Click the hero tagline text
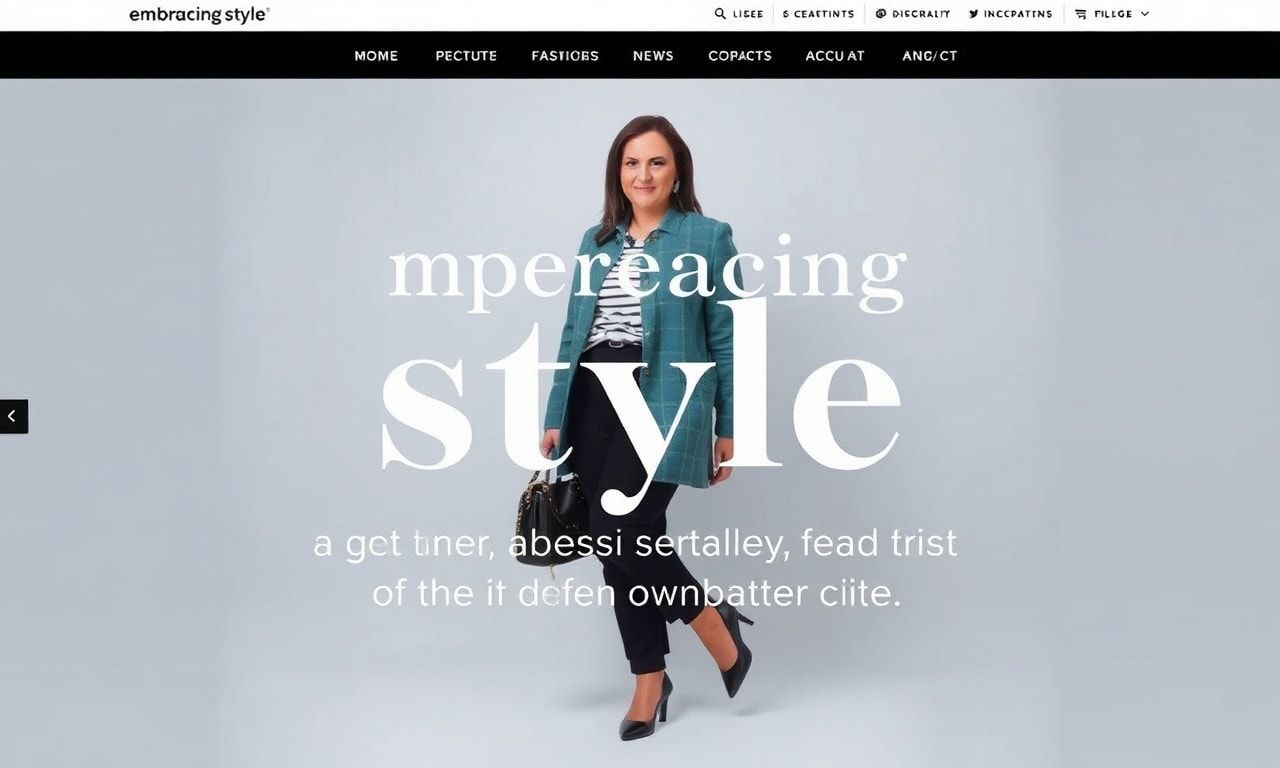The width and height of the screenshot is (1280, 768). click(x=636, y=568)
